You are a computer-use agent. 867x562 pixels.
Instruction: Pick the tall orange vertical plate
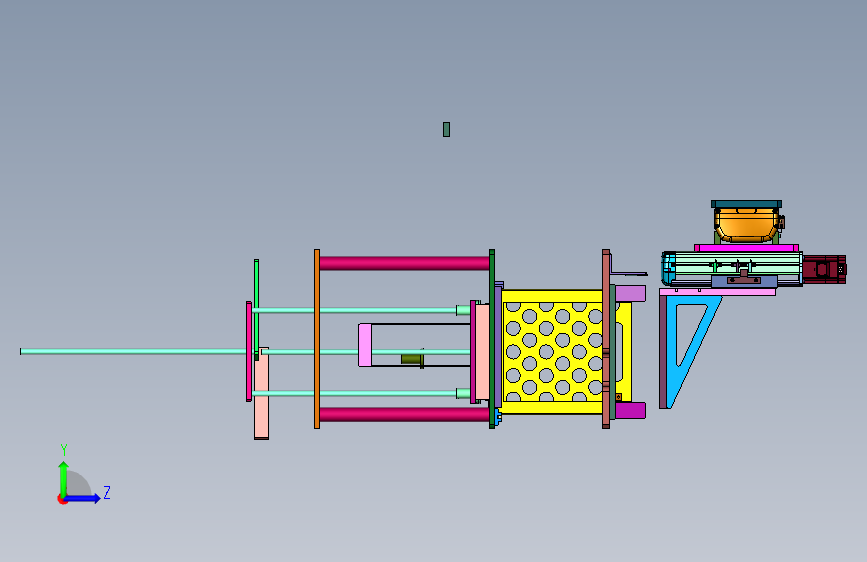pos(317,339)
